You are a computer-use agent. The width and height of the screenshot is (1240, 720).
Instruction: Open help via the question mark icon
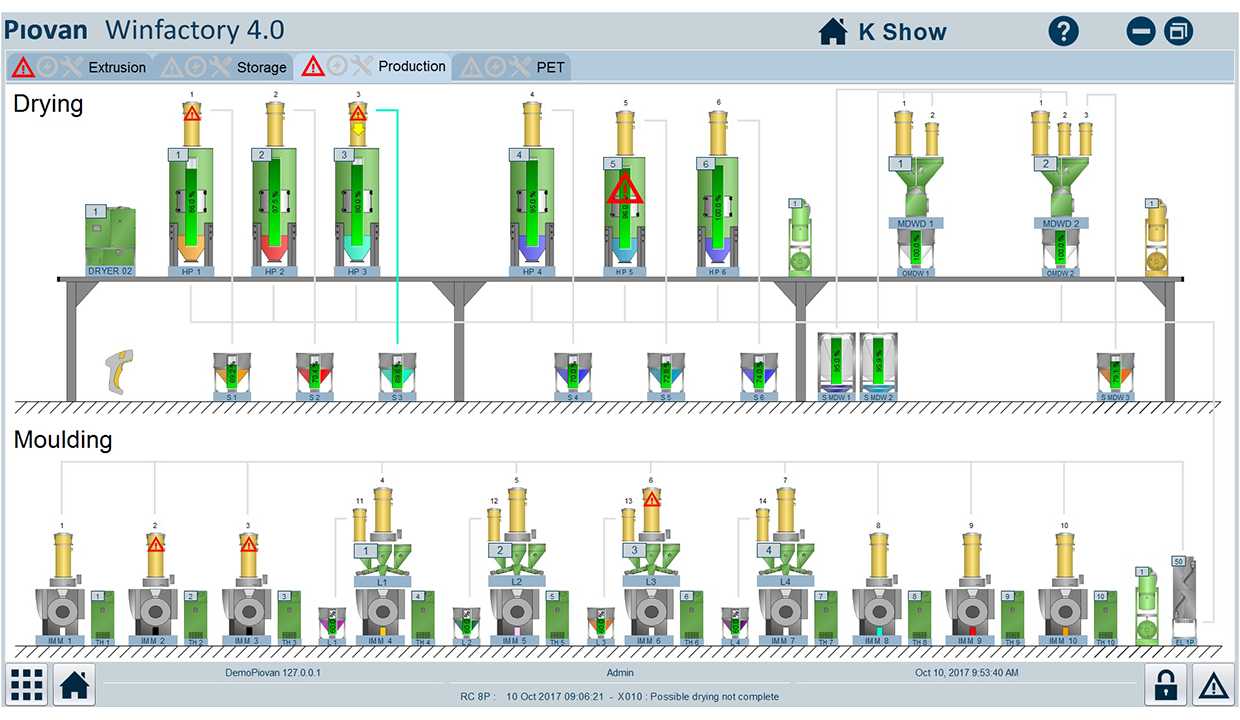point(1063,31)
